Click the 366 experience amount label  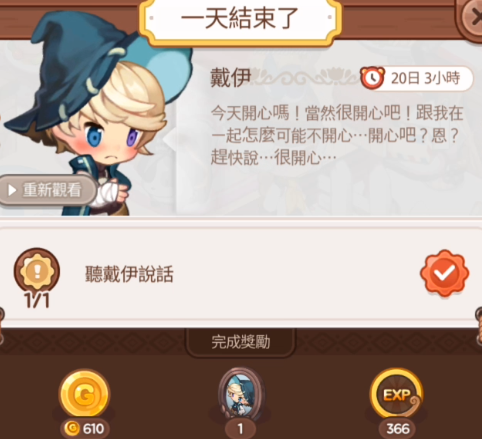point(398,429)
